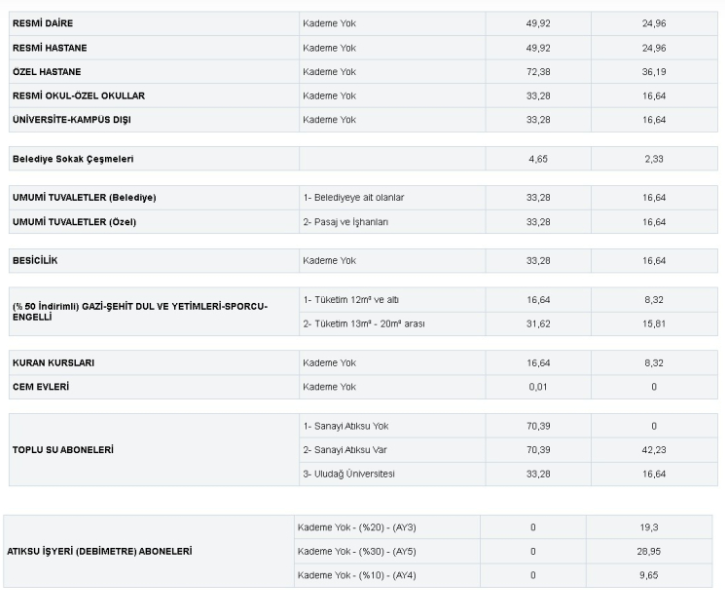Click the 0,01 value cell
The image size is (725, 590).
pyautogui.click(x=538, y=387)
